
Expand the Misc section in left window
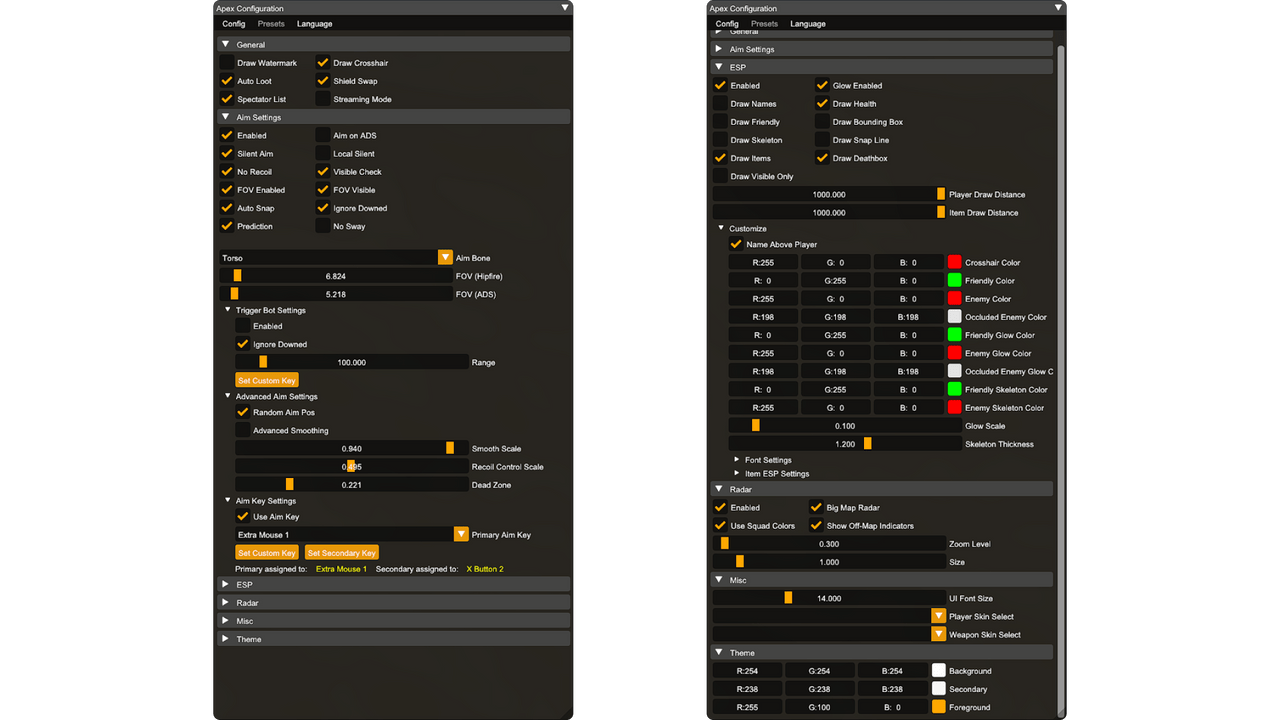point(394,620)
